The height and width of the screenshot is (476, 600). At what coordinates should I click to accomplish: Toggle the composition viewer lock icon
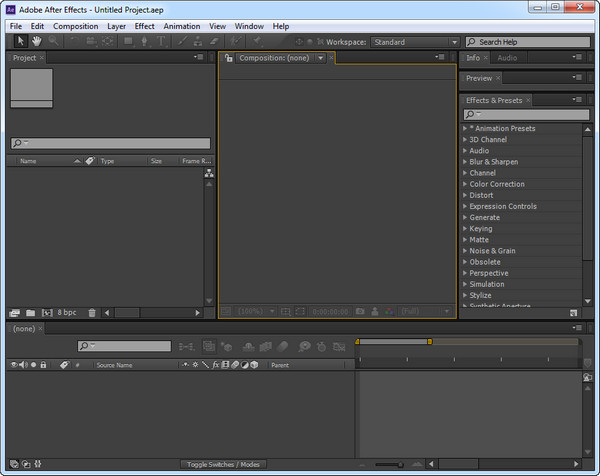(x=228, y=58)
